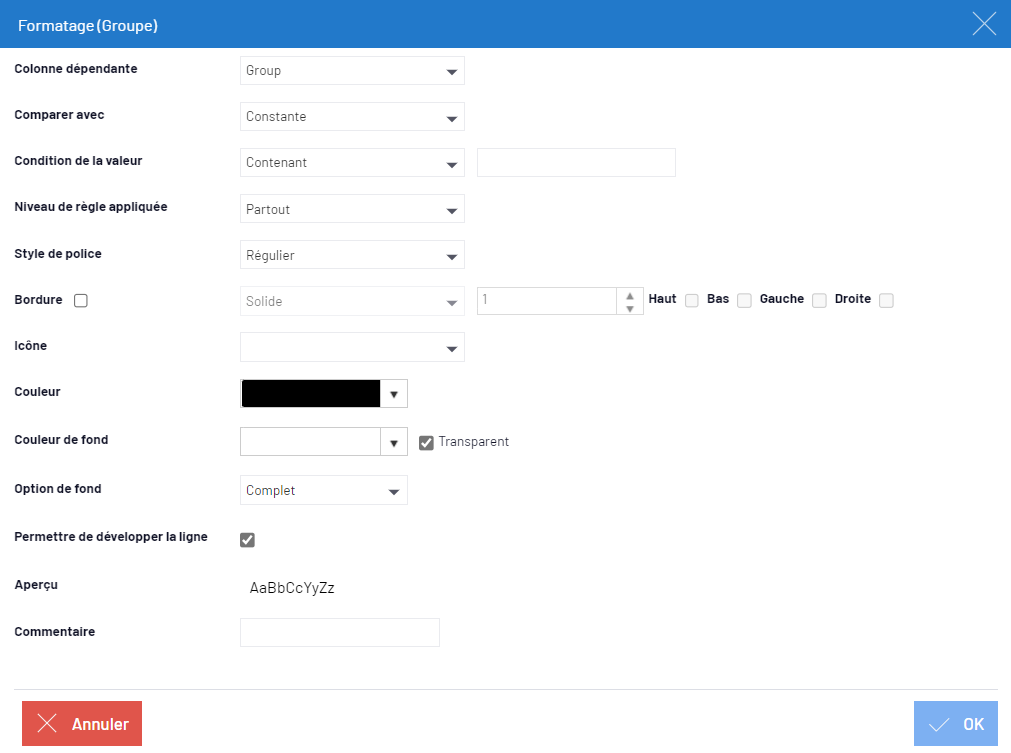Check the Bas border checkbox
The image size is (1011, 753).
point(744,301)
